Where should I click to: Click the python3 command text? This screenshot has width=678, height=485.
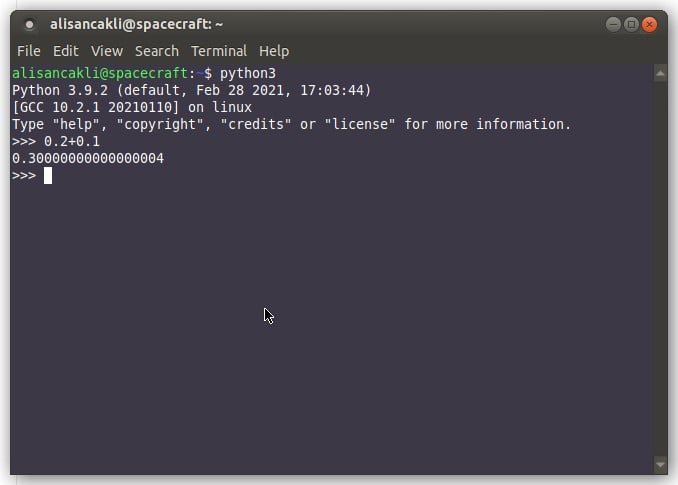click(248, 73)
